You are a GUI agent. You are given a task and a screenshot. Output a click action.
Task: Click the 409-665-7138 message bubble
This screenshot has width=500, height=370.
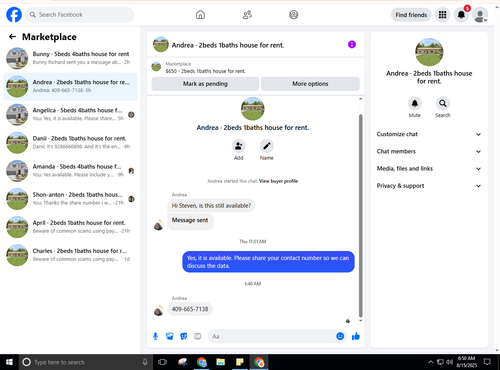pyautogui.click(x=190, y=309)
